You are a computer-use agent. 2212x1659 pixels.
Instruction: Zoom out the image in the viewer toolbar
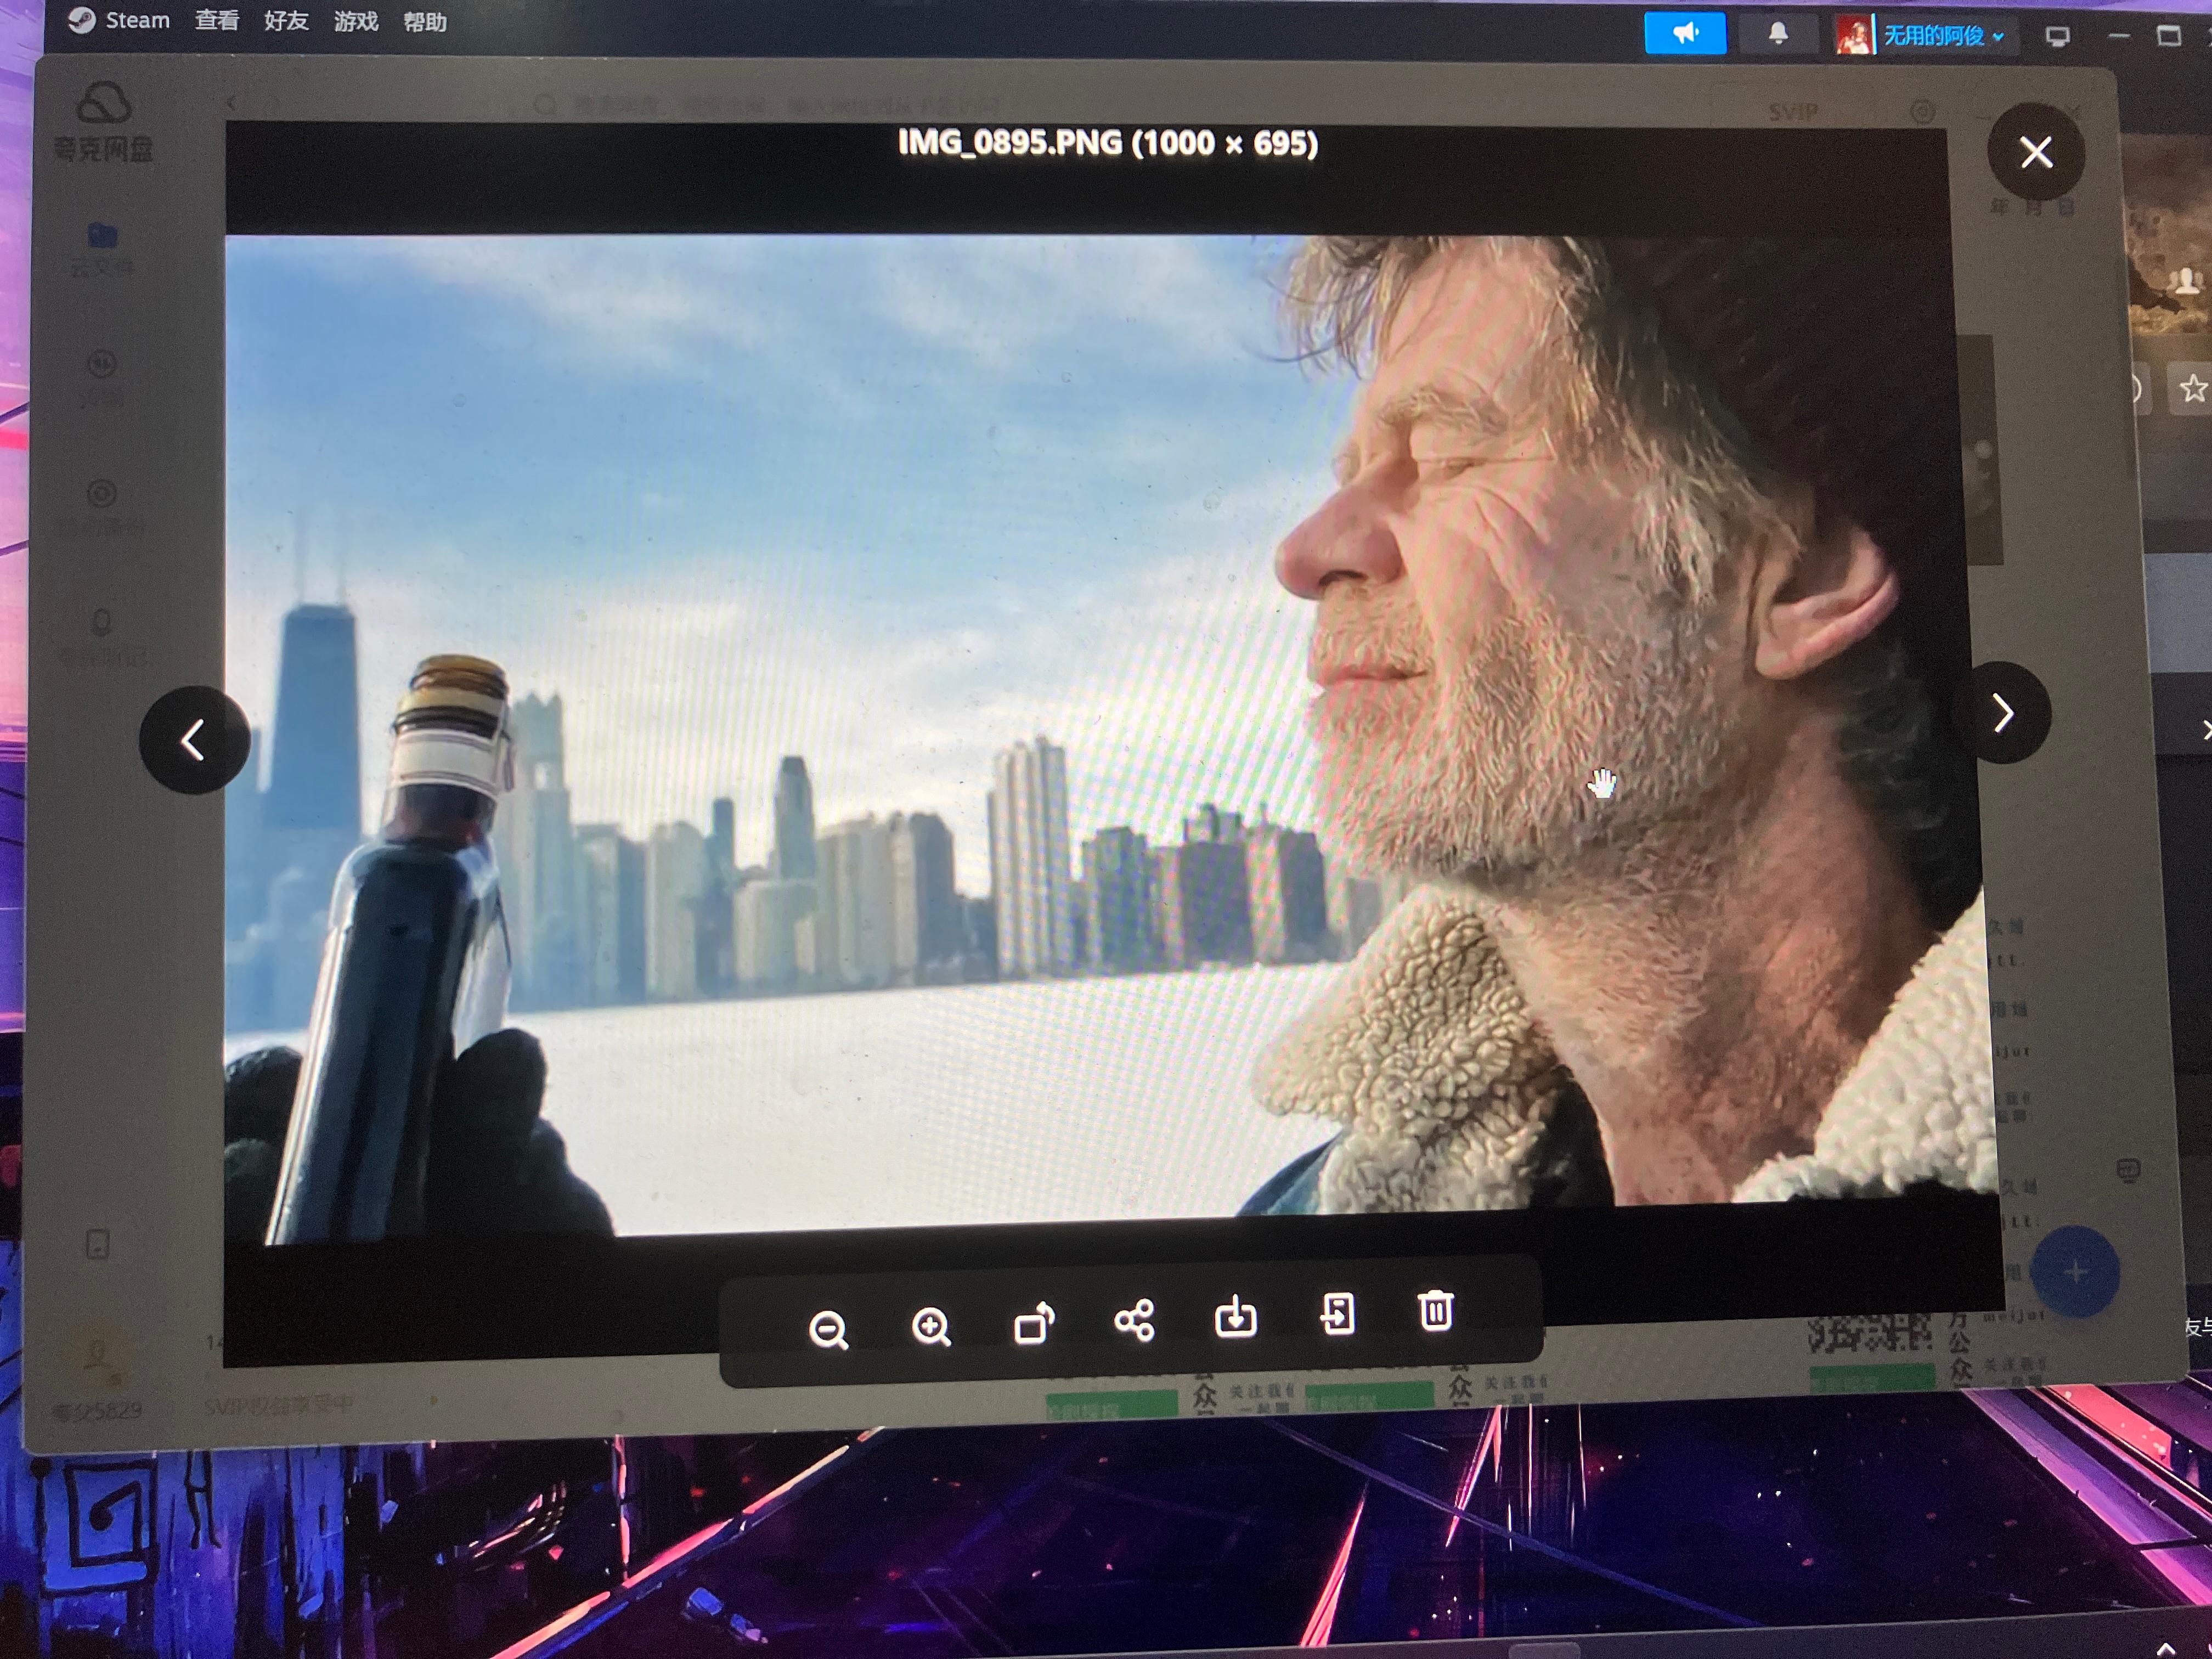tap(828, 1330)
